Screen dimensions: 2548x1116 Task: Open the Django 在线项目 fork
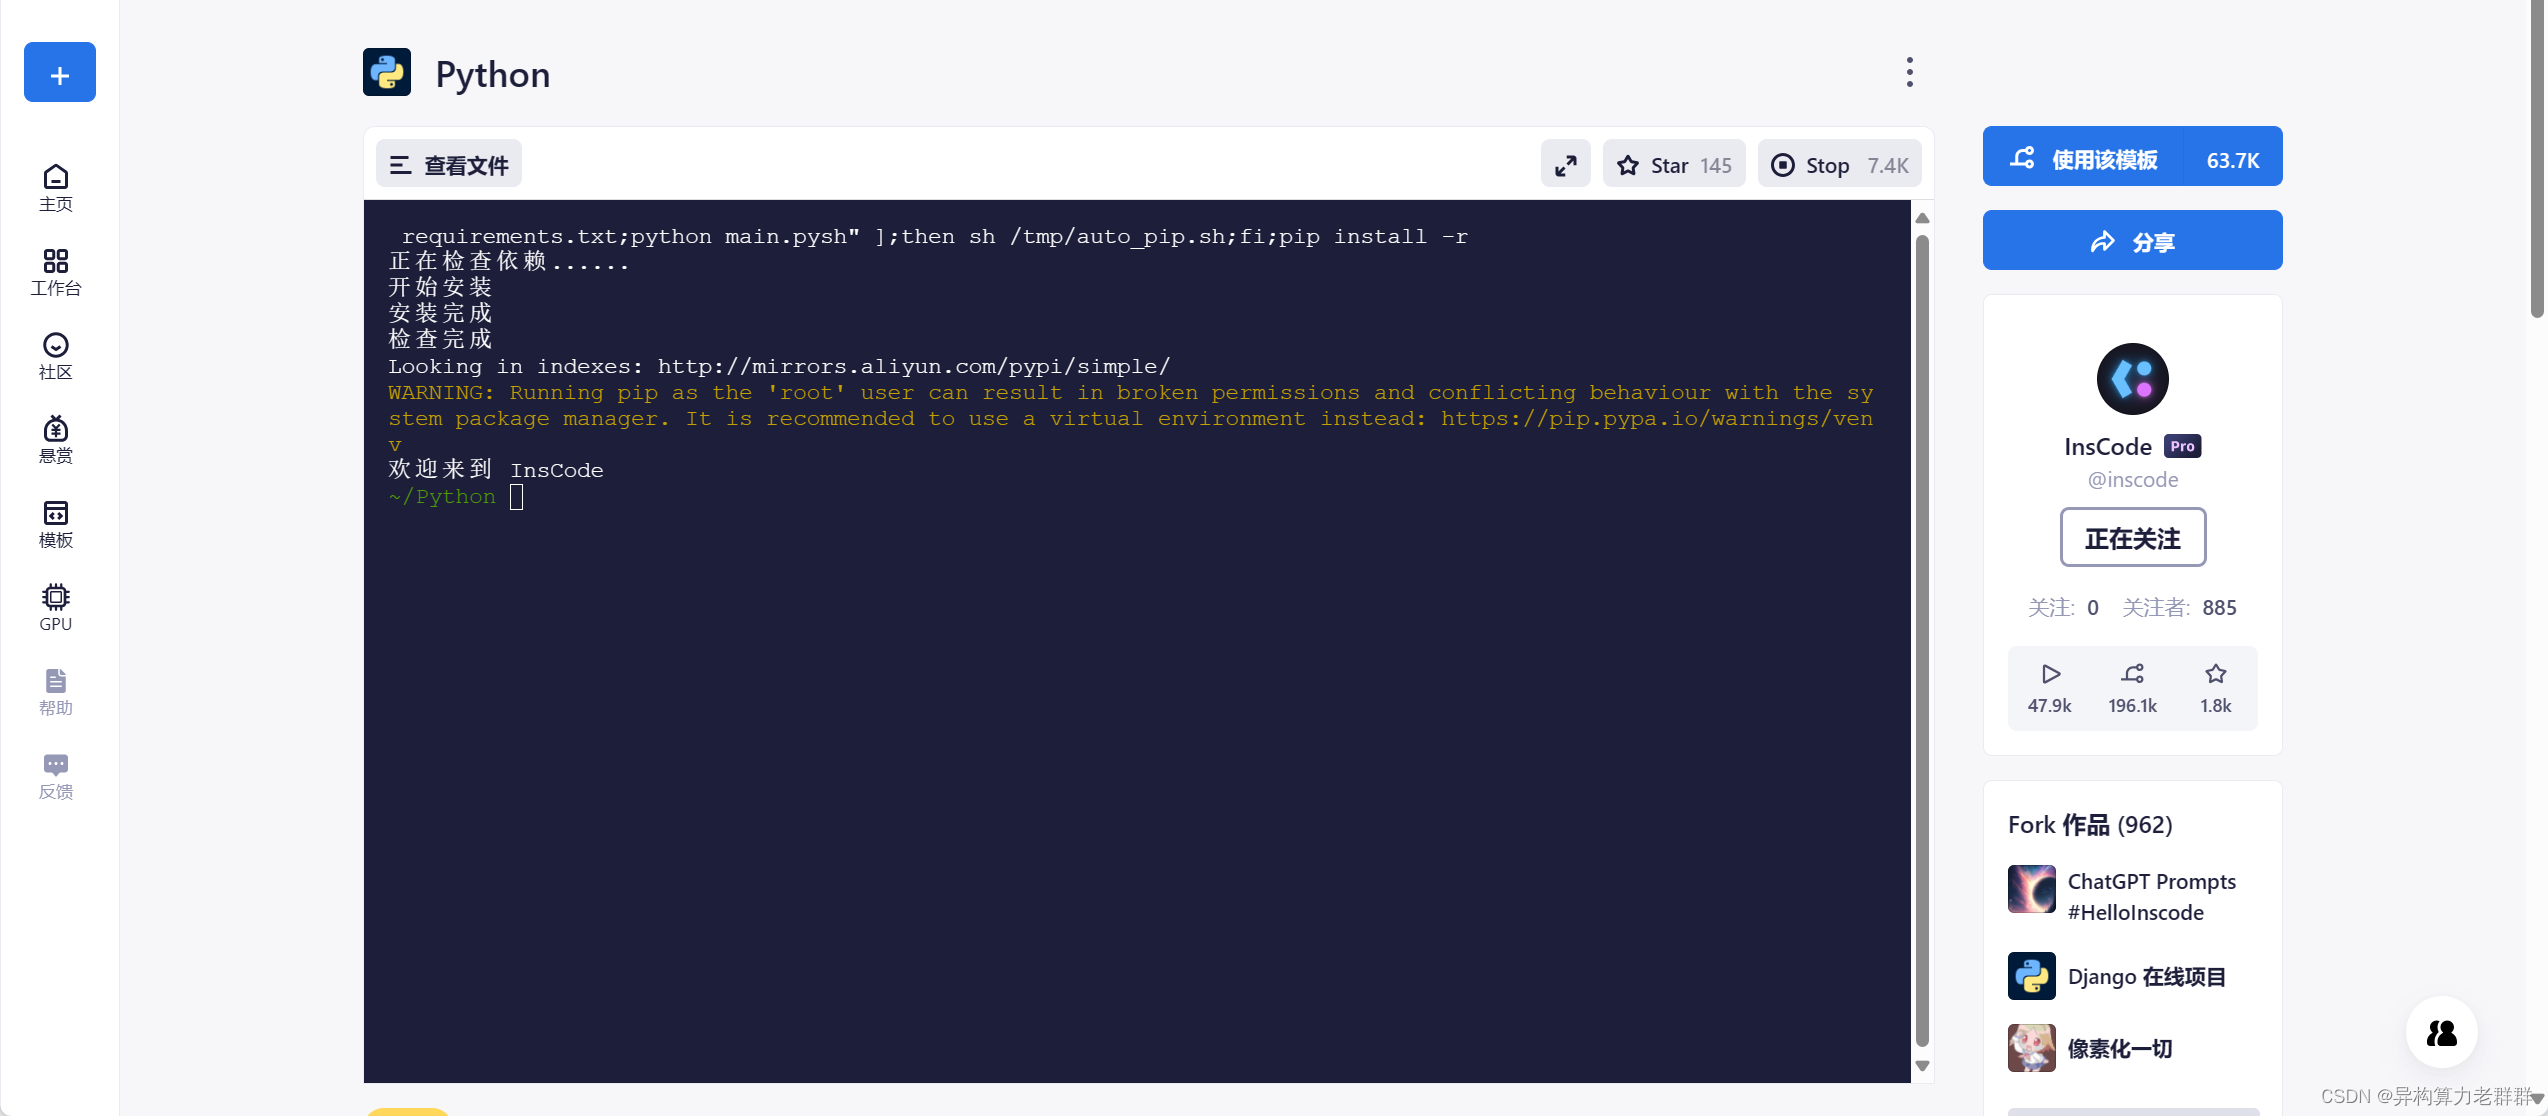(2145, 976)
